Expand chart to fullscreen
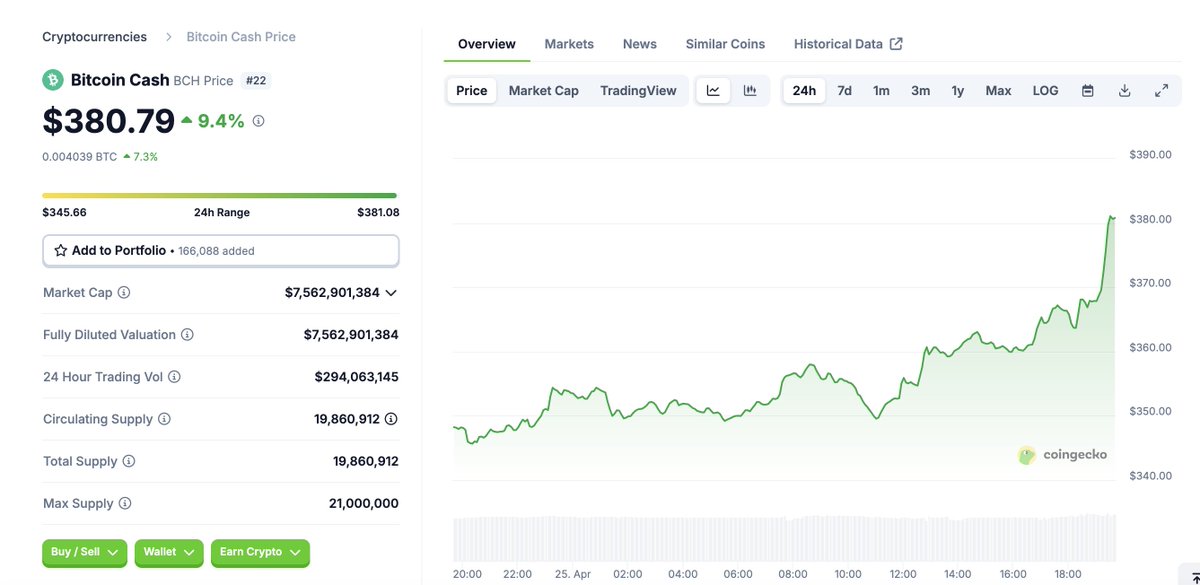 [x=1161, y=91]
